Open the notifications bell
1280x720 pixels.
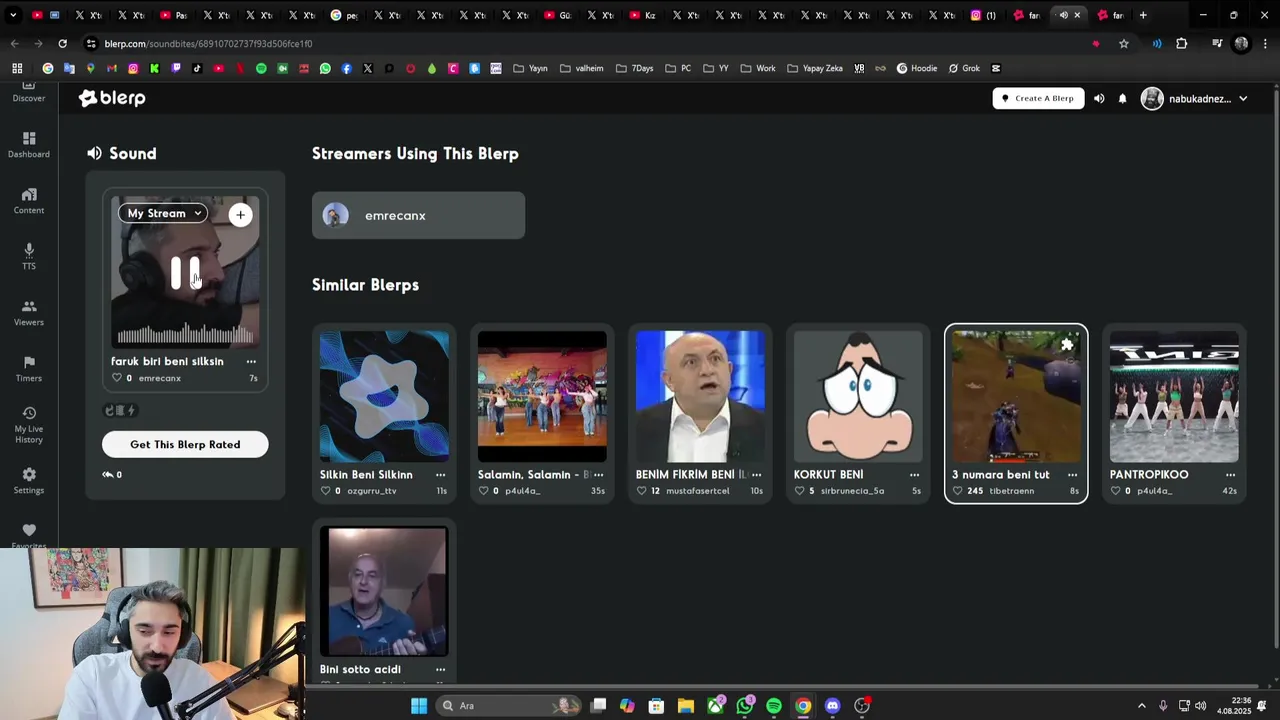(1122, 98)
